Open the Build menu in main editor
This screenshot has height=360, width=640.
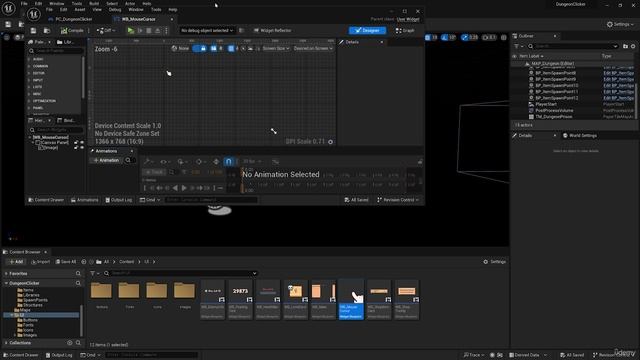point(94,3)
